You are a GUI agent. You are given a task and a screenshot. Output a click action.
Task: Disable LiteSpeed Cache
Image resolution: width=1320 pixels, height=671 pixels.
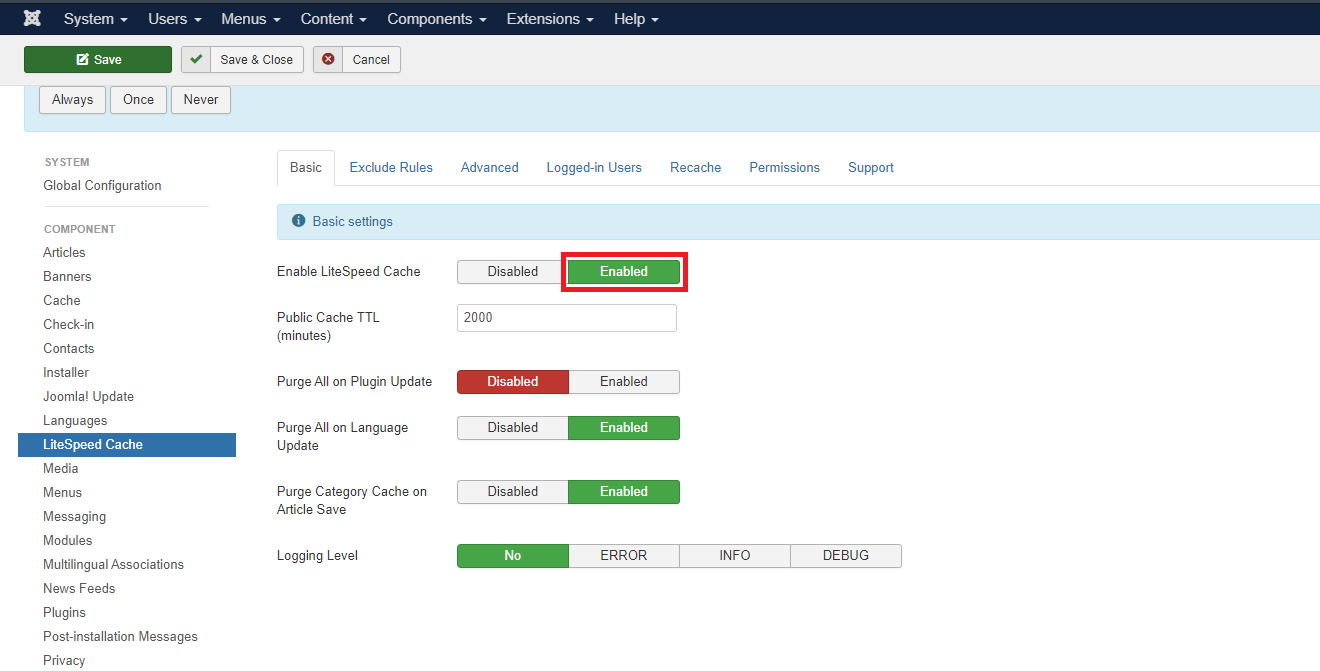512,272
